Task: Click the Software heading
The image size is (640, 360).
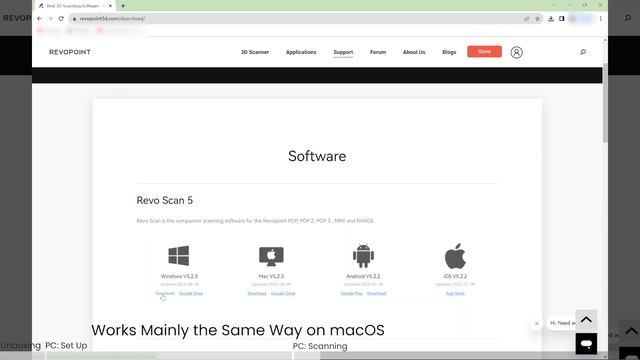Action: (x=317, y=156)
